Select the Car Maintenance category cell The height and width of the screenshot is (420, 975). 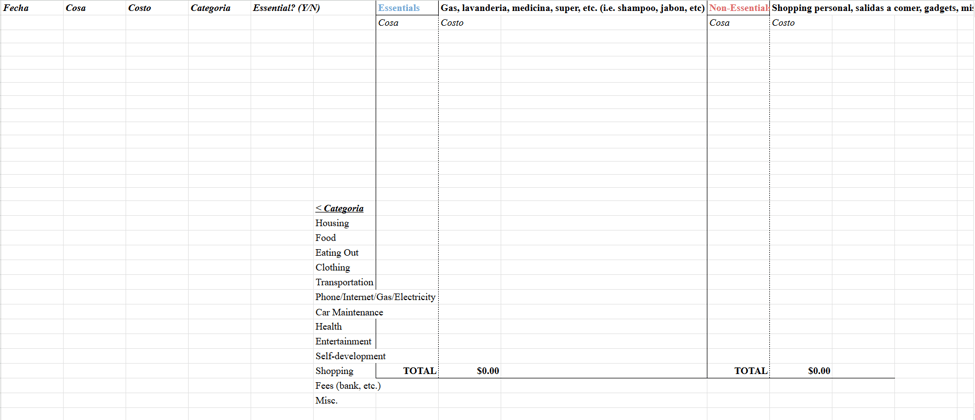pyautogui.click(x=349, y=312)
